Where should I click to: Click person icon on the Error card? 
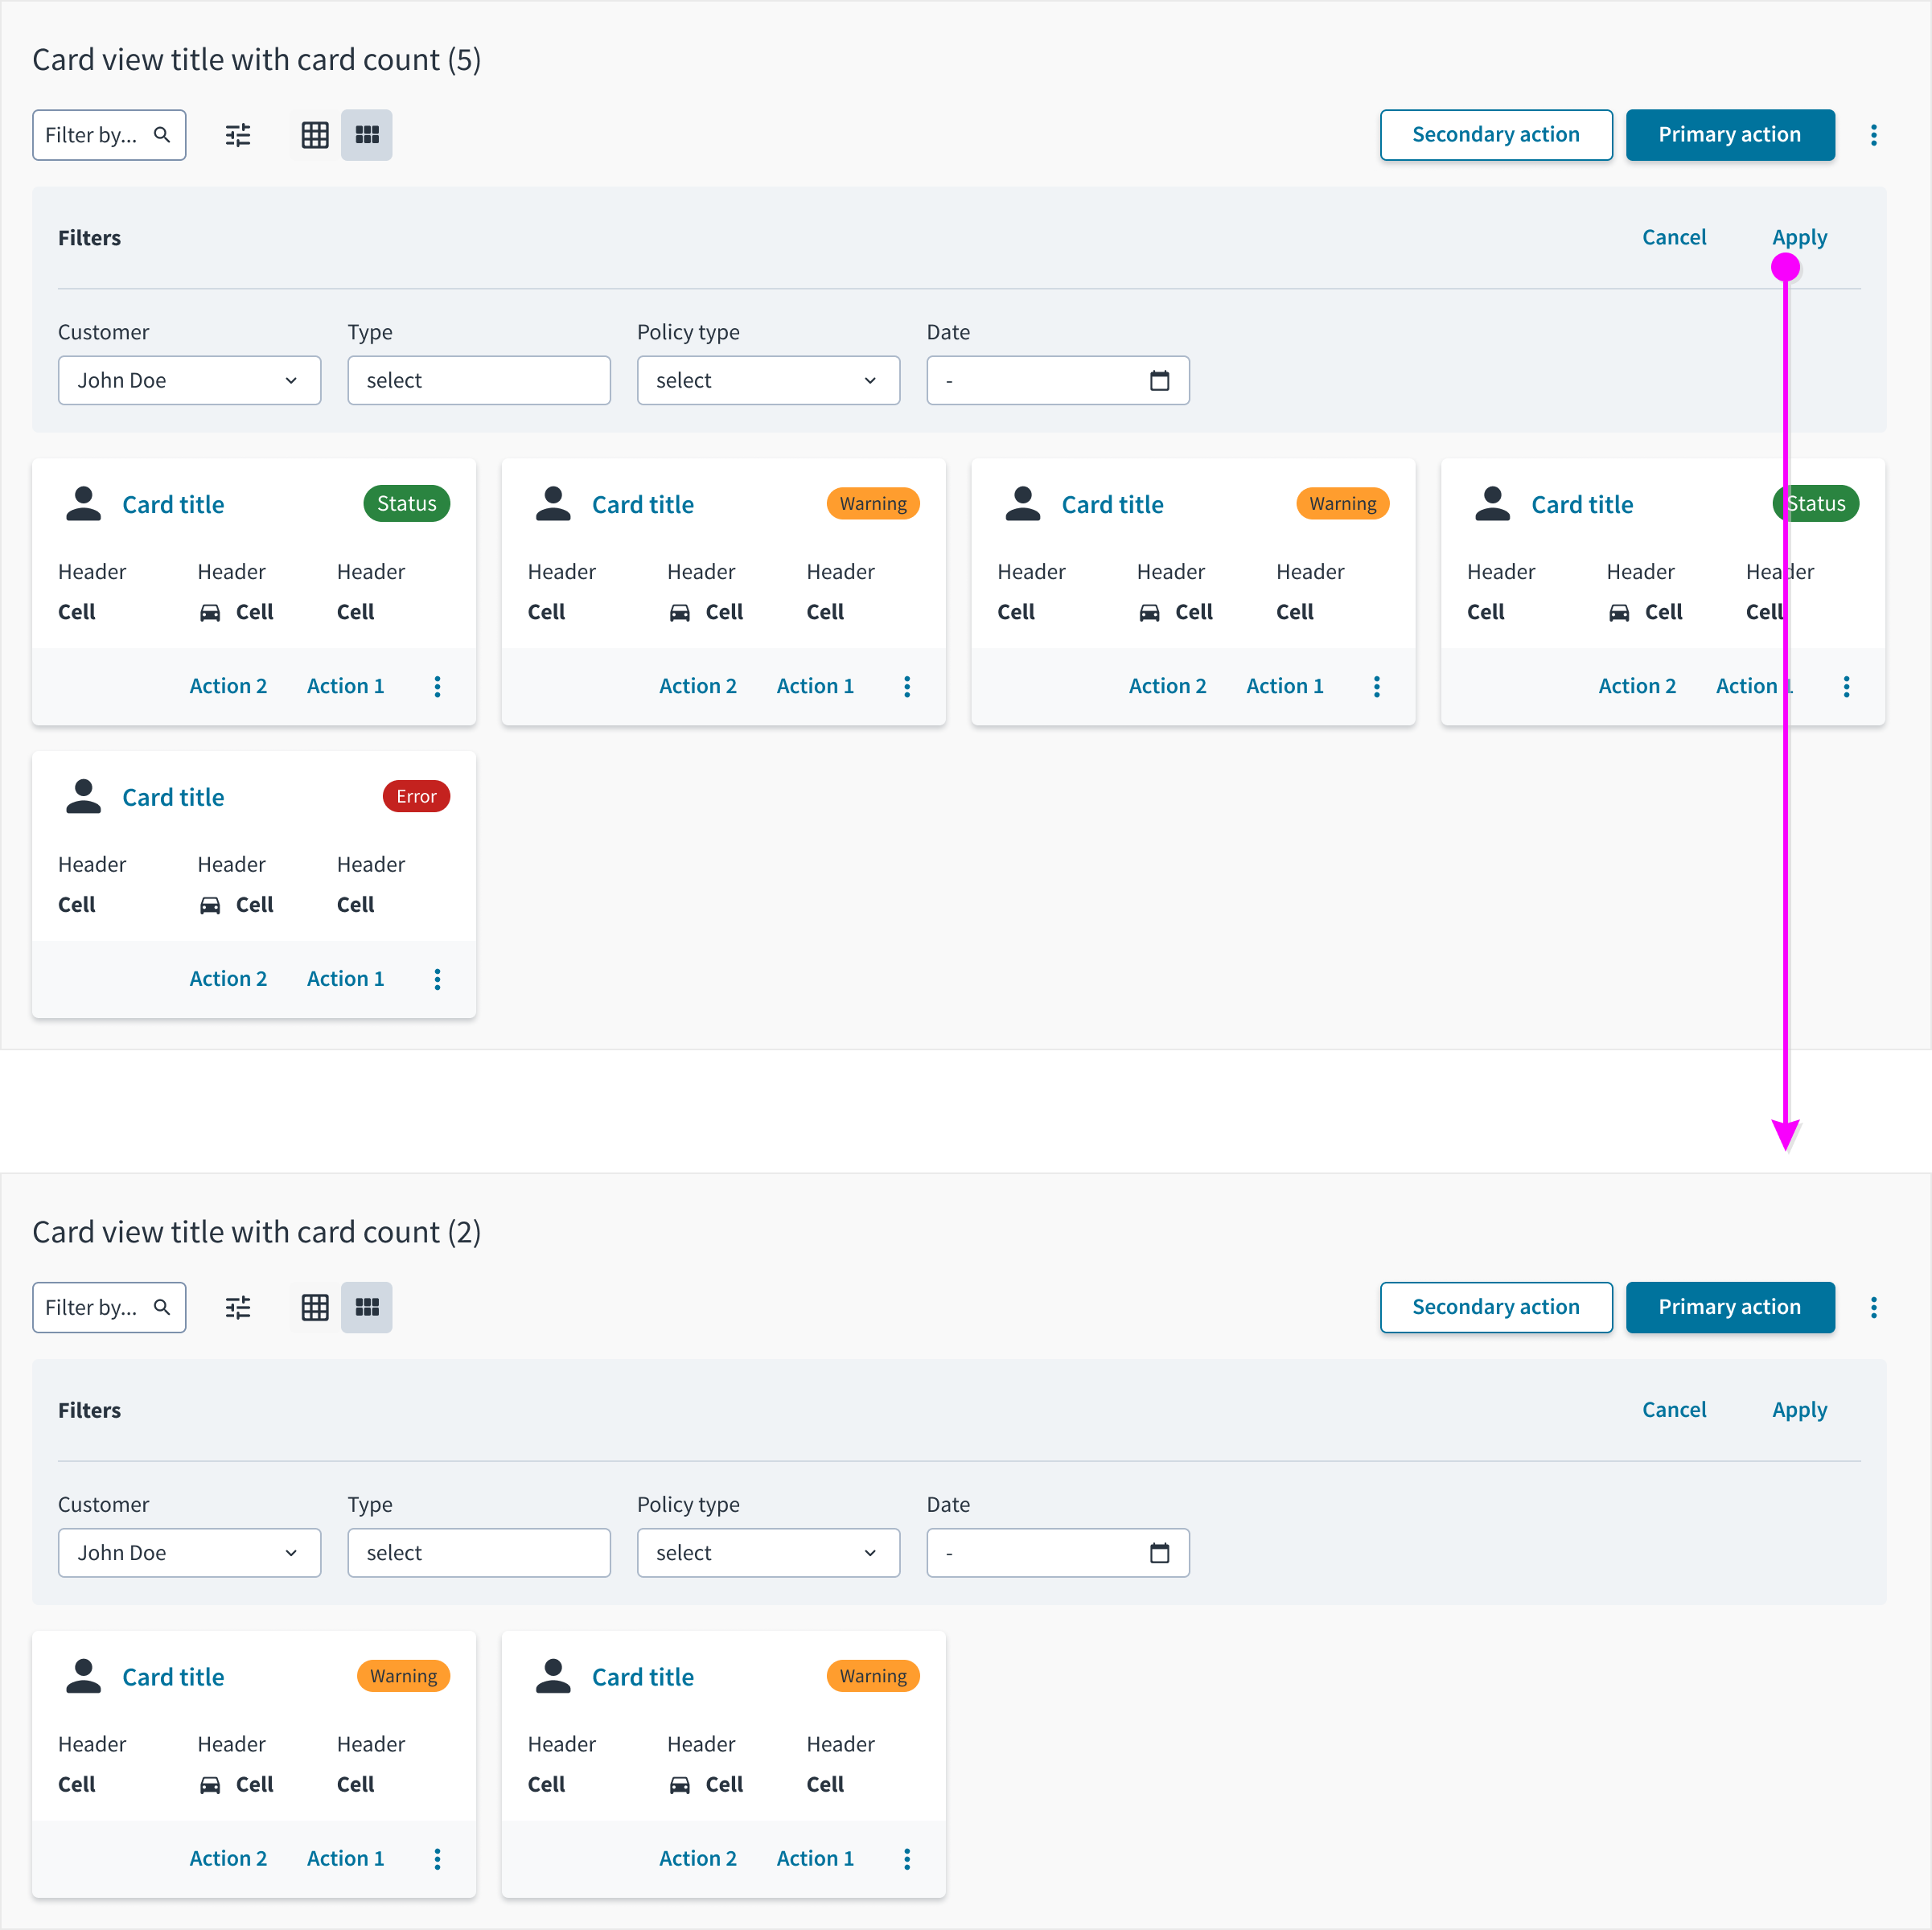(x=84, y=796)
